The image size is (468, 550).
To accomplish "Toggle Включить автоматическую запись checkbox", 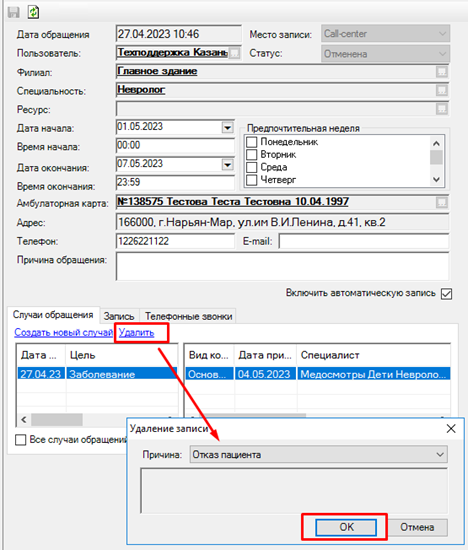I will pos(446,294).
